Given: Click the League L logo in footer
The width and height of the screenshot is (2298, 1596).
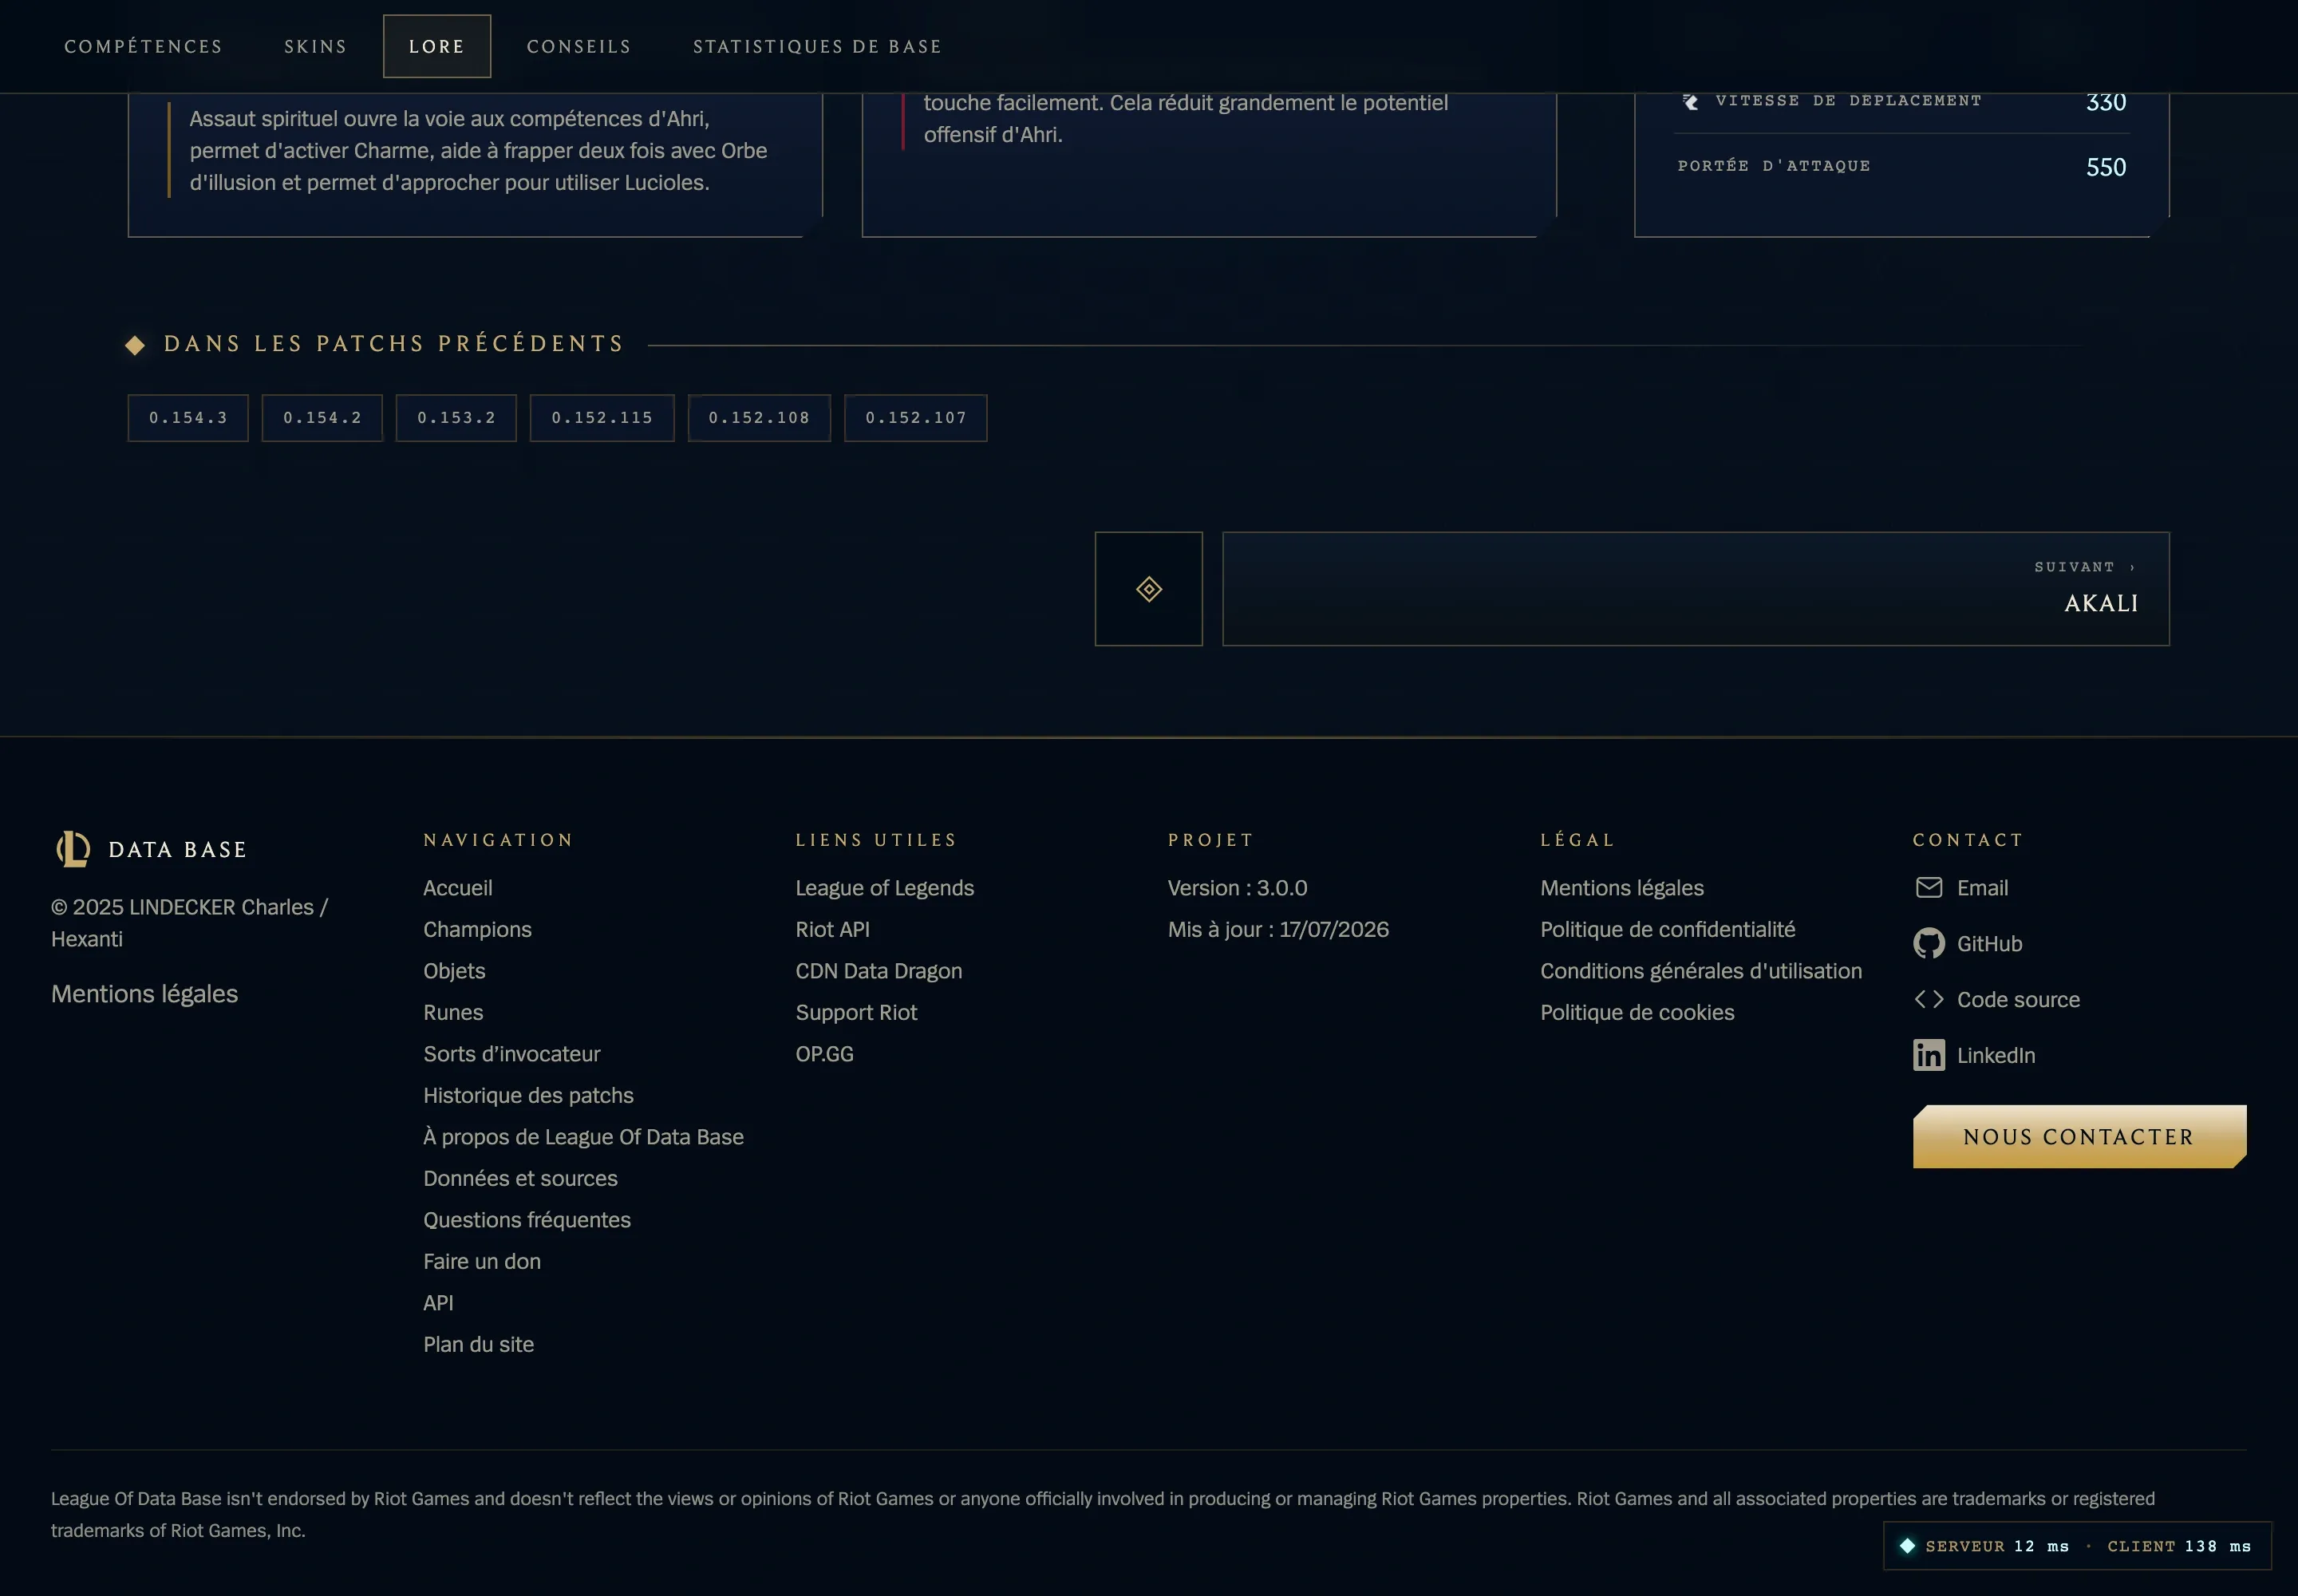Looking at the screenshot, I should (73, 849).
